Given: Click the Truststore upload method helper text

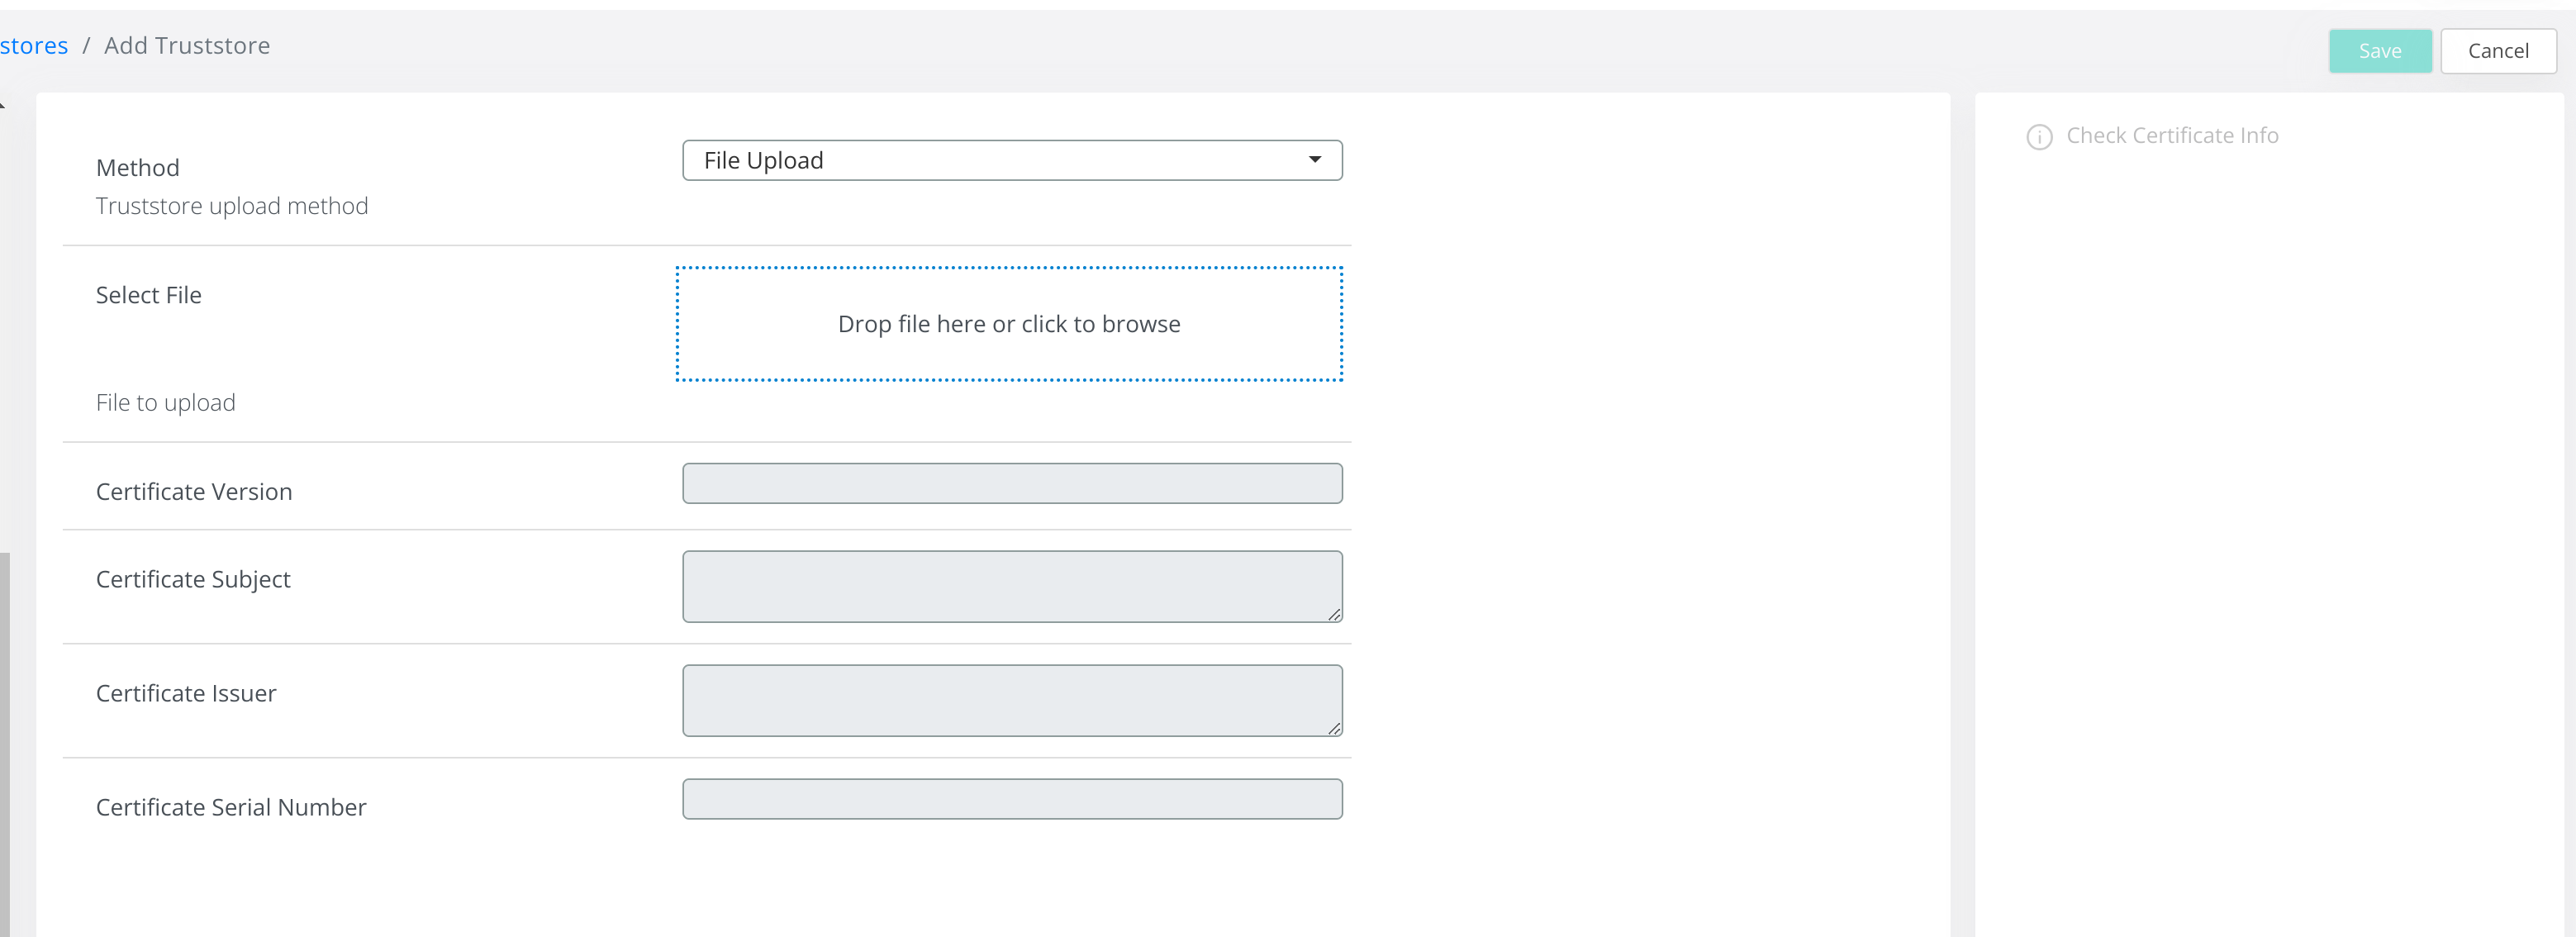Looking at the screenshot, I should point(232,206).
